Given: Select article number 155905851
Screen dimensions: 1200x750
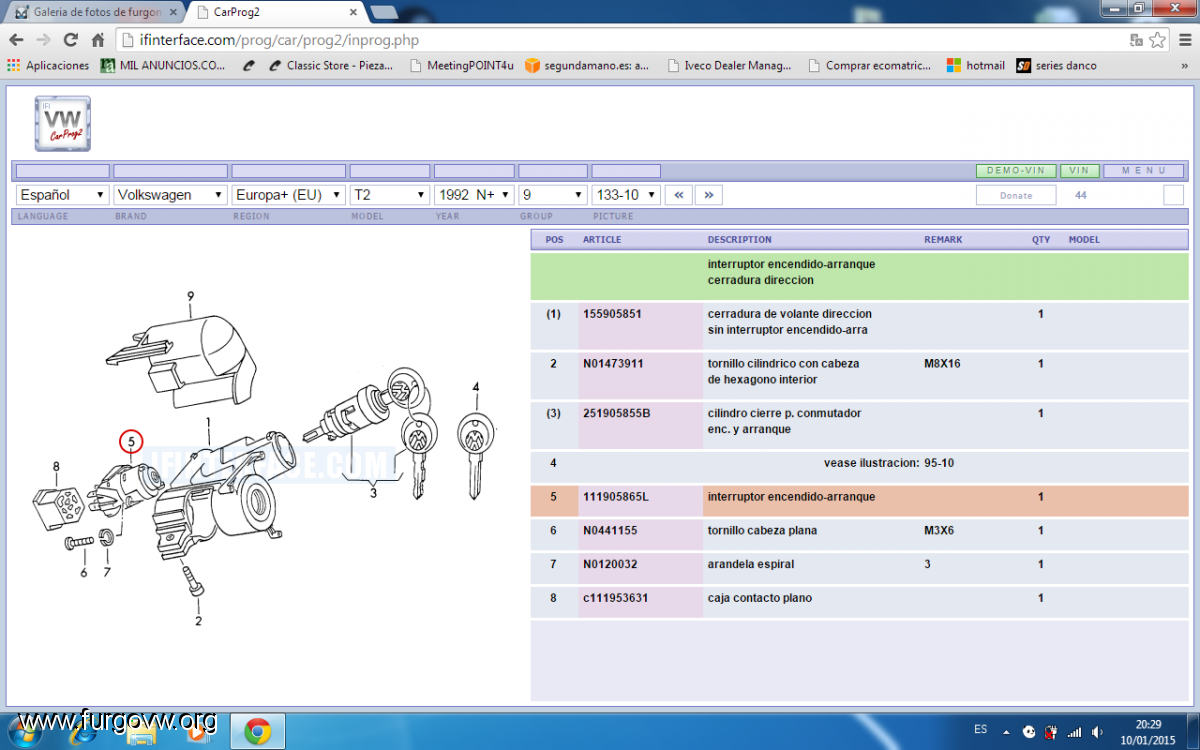Looking at the screenshot, I should pyautogui.click(x=612, y=314).
